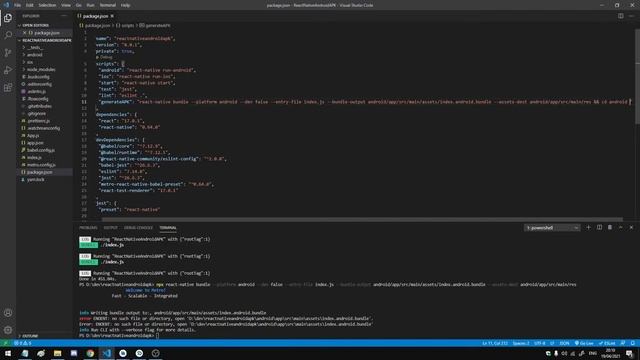The height and width of the screenshot is (360, 640).
Task: Open app.json in the file explorer
Action: pos(35,143)
